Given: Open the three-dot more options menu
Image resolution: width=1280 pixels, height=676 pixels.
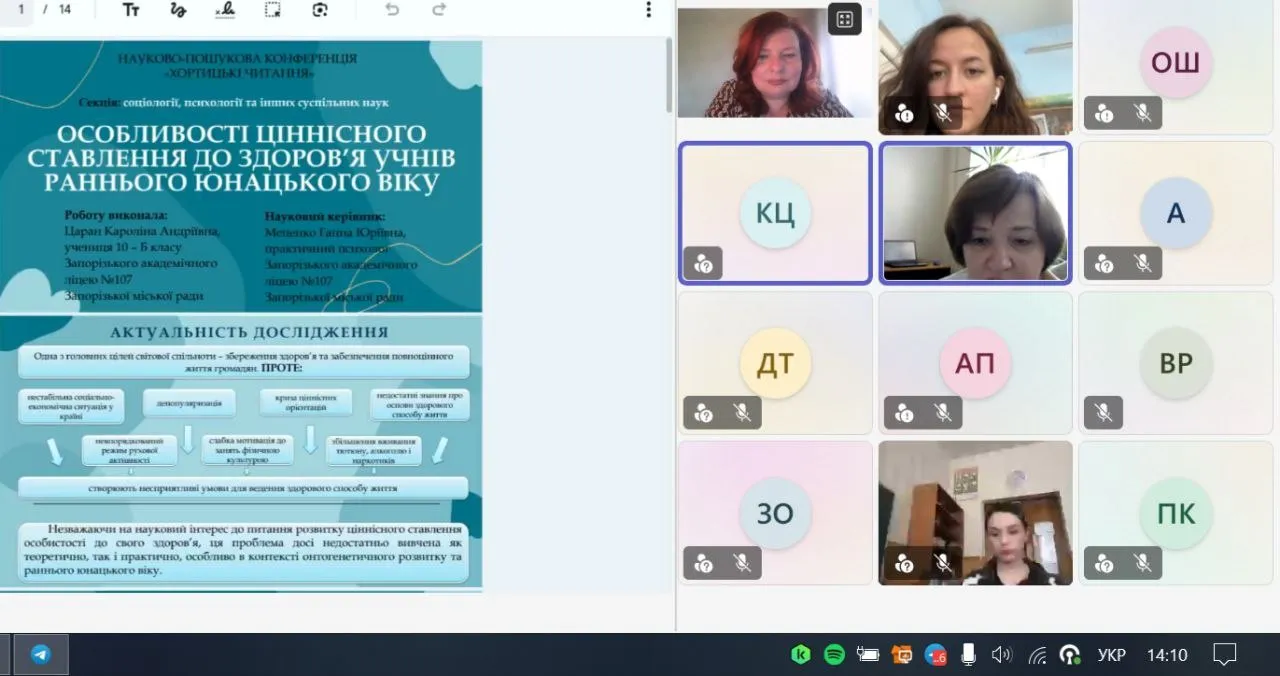Looking at the screenshot, I should pos(648,10).
